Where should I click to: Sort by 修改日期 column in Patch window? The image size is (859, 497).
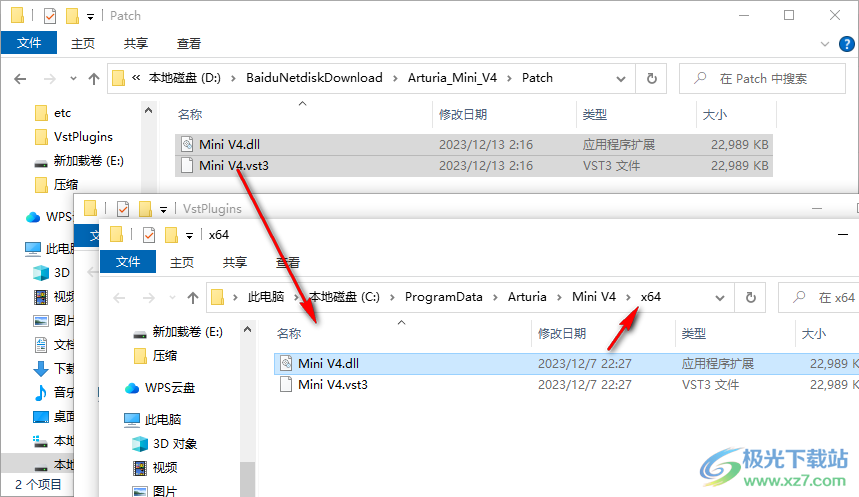pyautogui.click(x=463, y=115)
